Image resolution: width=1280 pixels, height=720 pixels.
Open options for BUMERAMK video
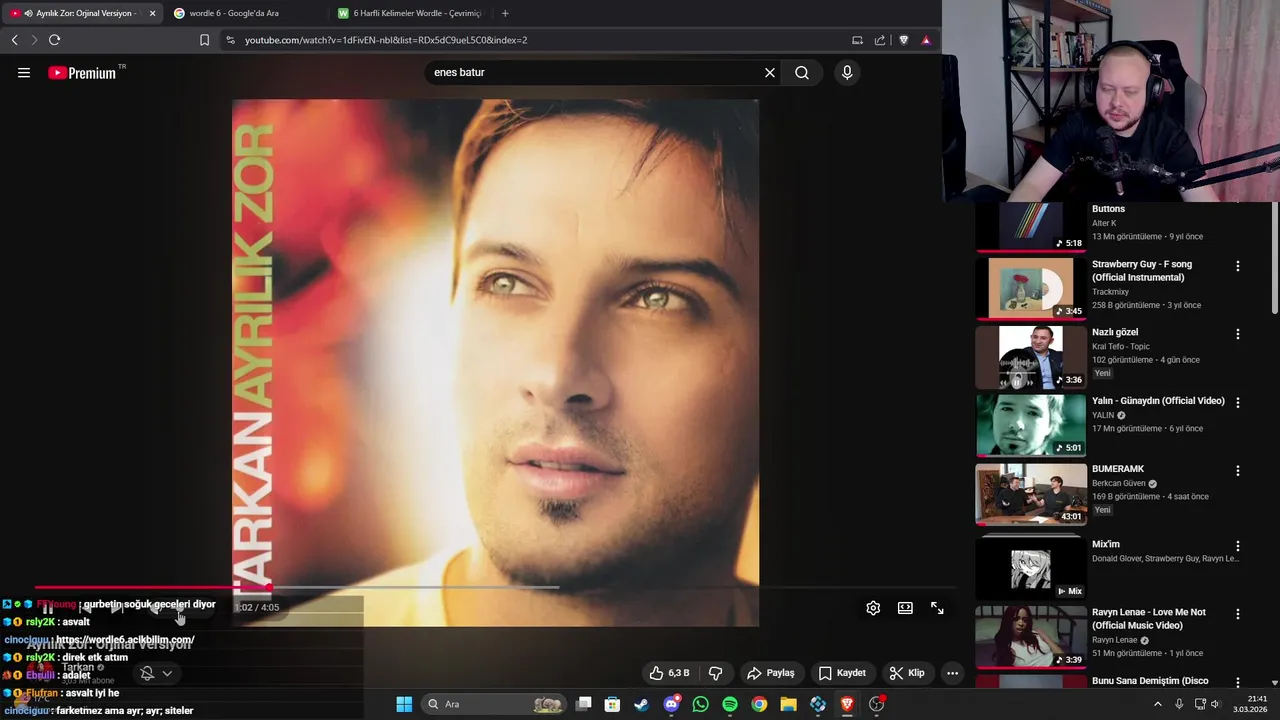pyautogui.click(x=1238, y=470)
